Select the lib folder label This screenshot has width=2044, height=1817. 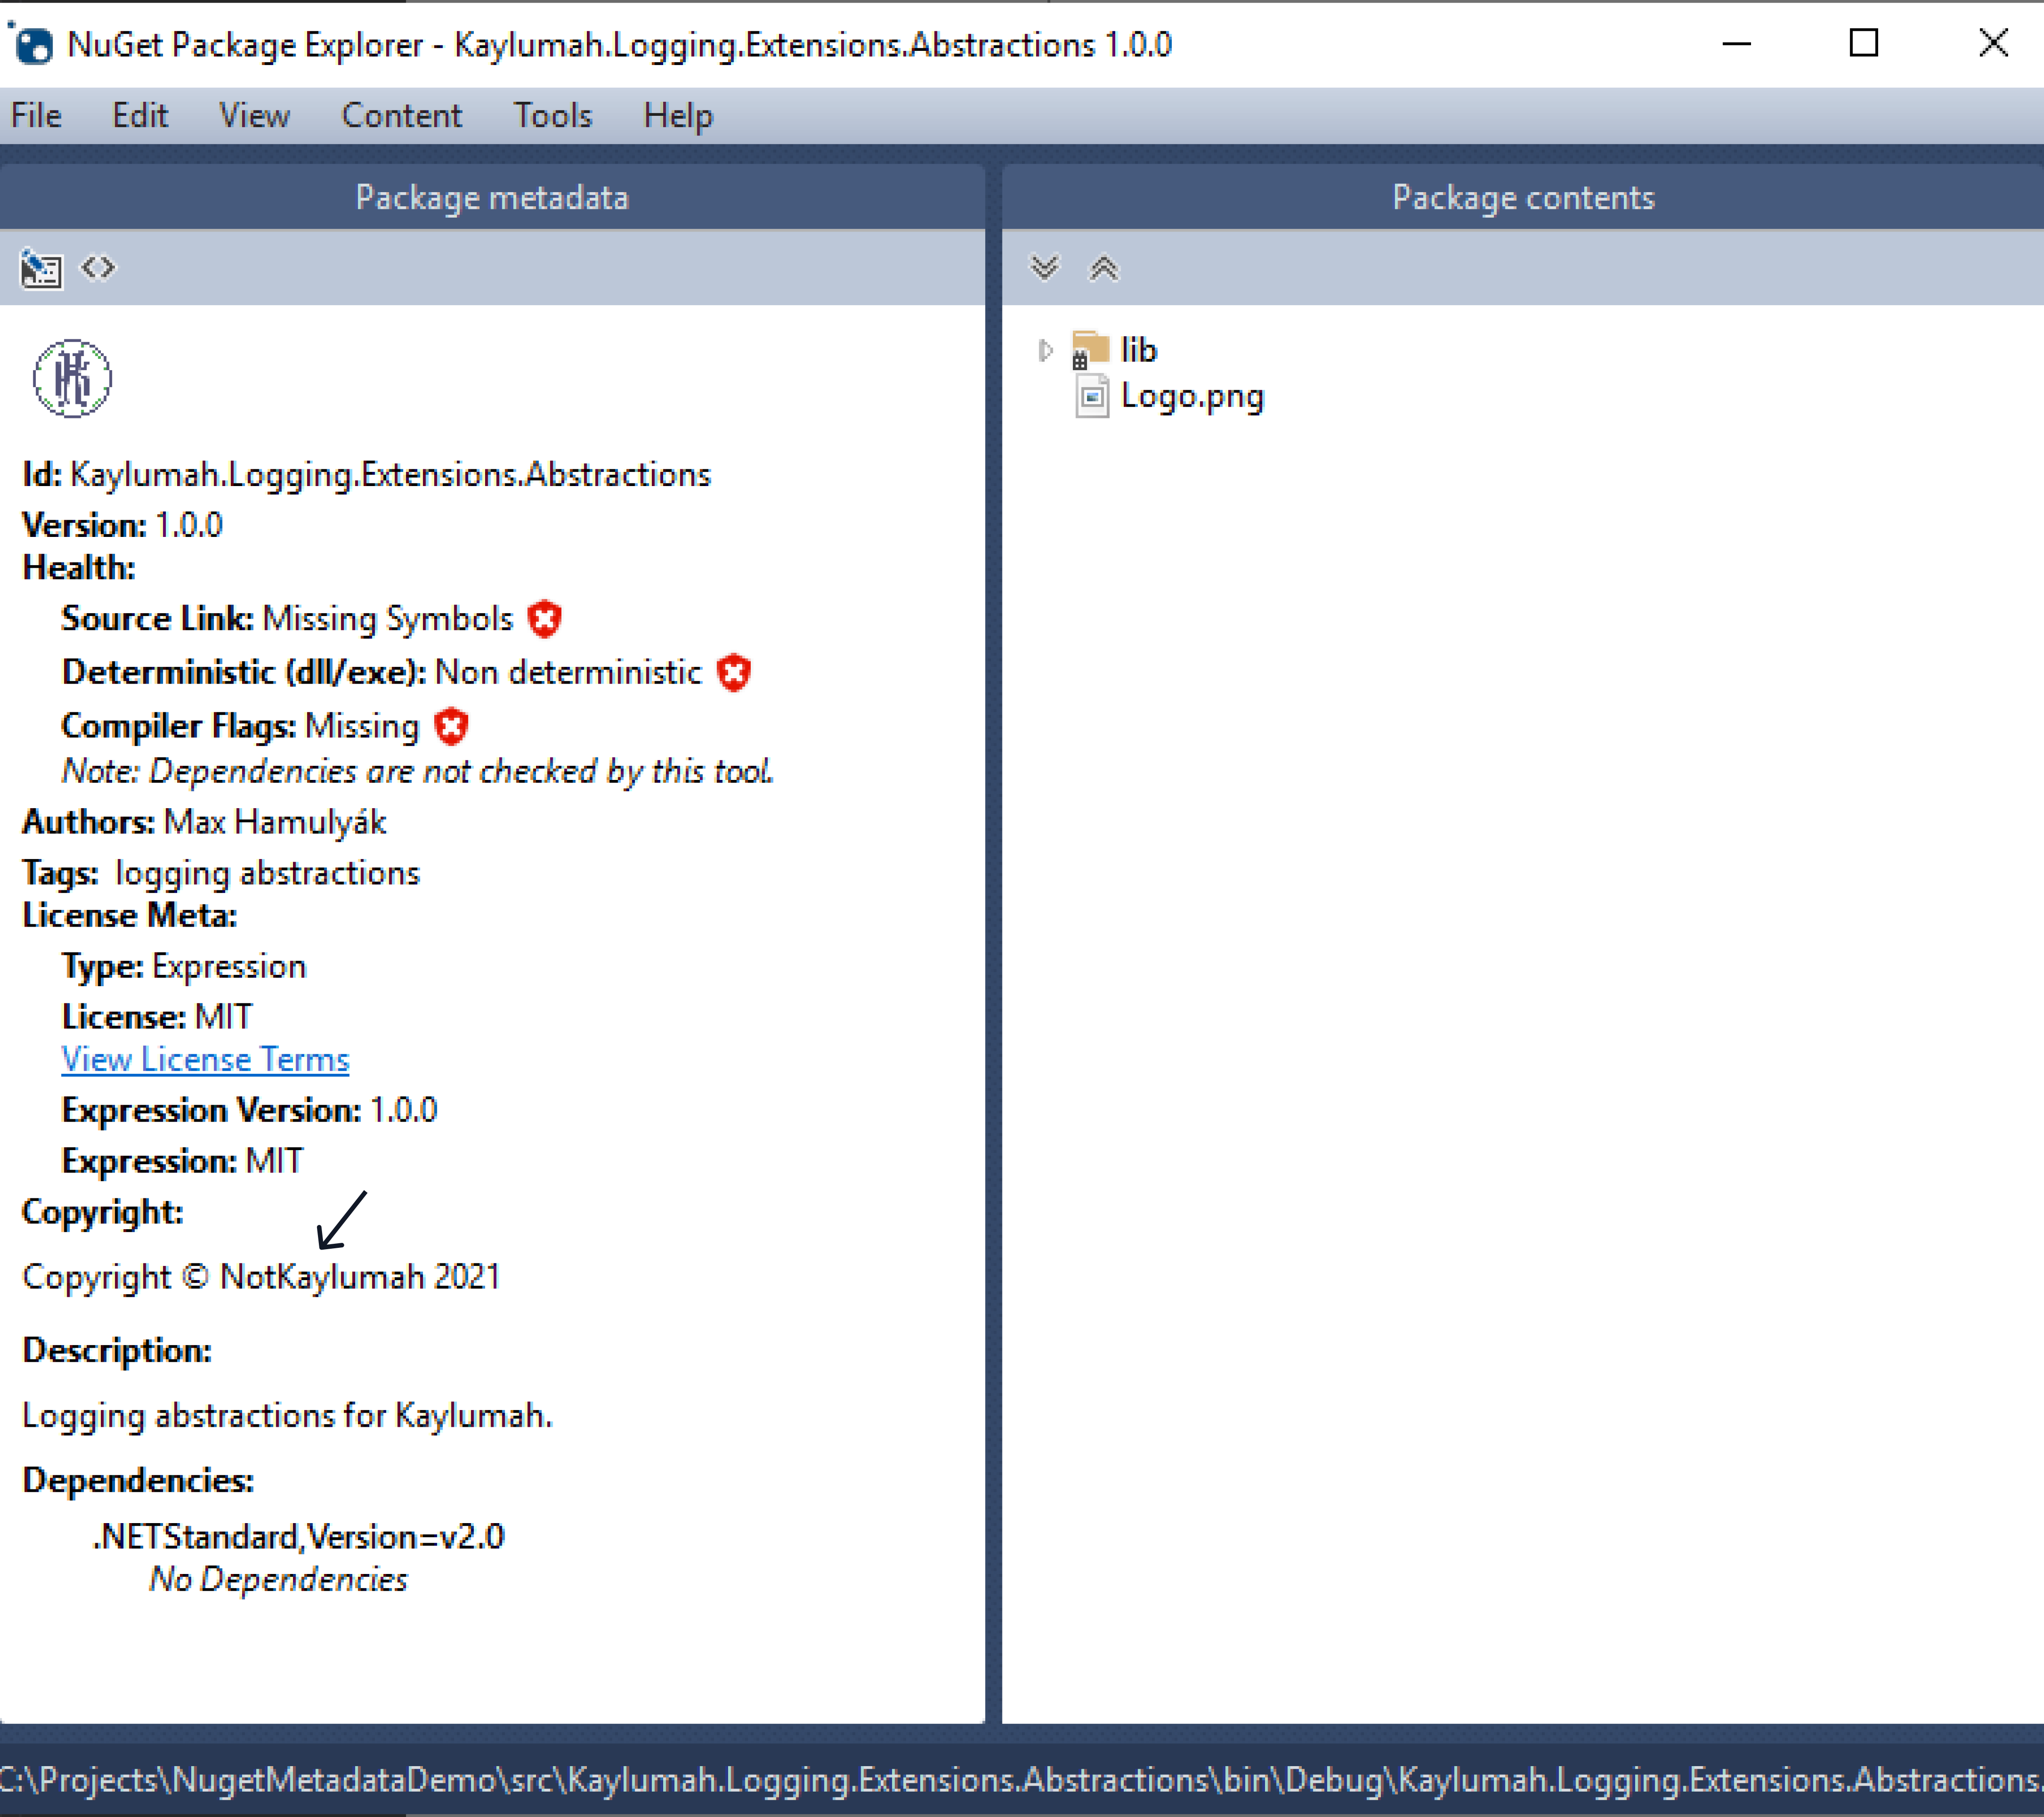coord(1139,350)
